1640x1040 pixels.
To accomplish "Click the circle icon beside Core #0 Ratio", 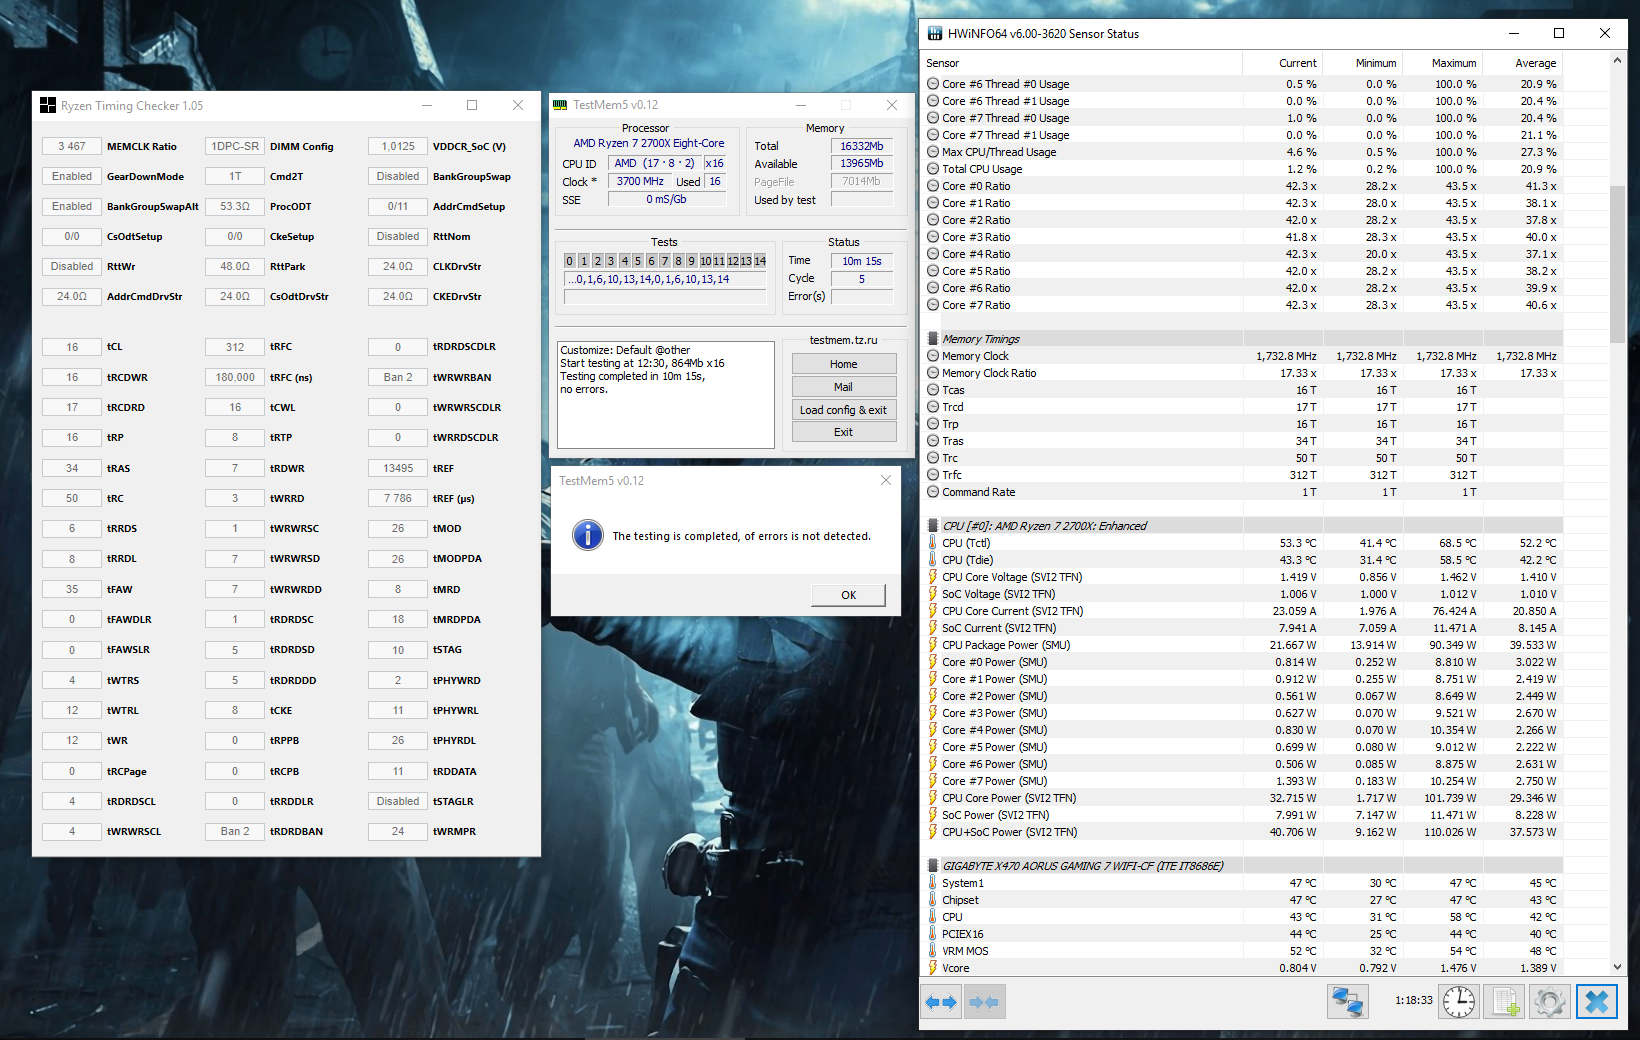I will coord(933,186).
